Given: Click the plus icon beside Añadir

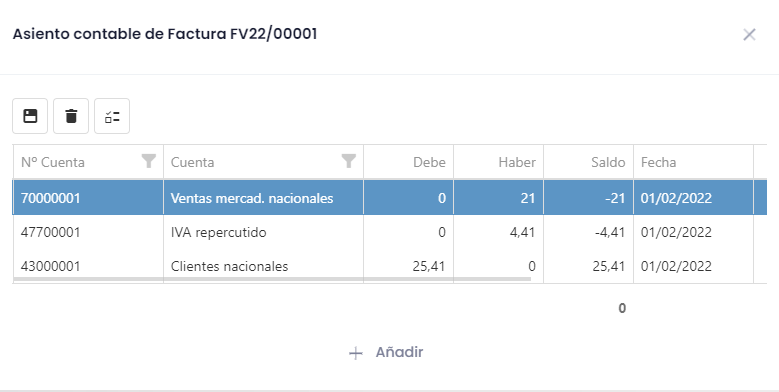Looking at the screenshot, I should pos(356,353).
